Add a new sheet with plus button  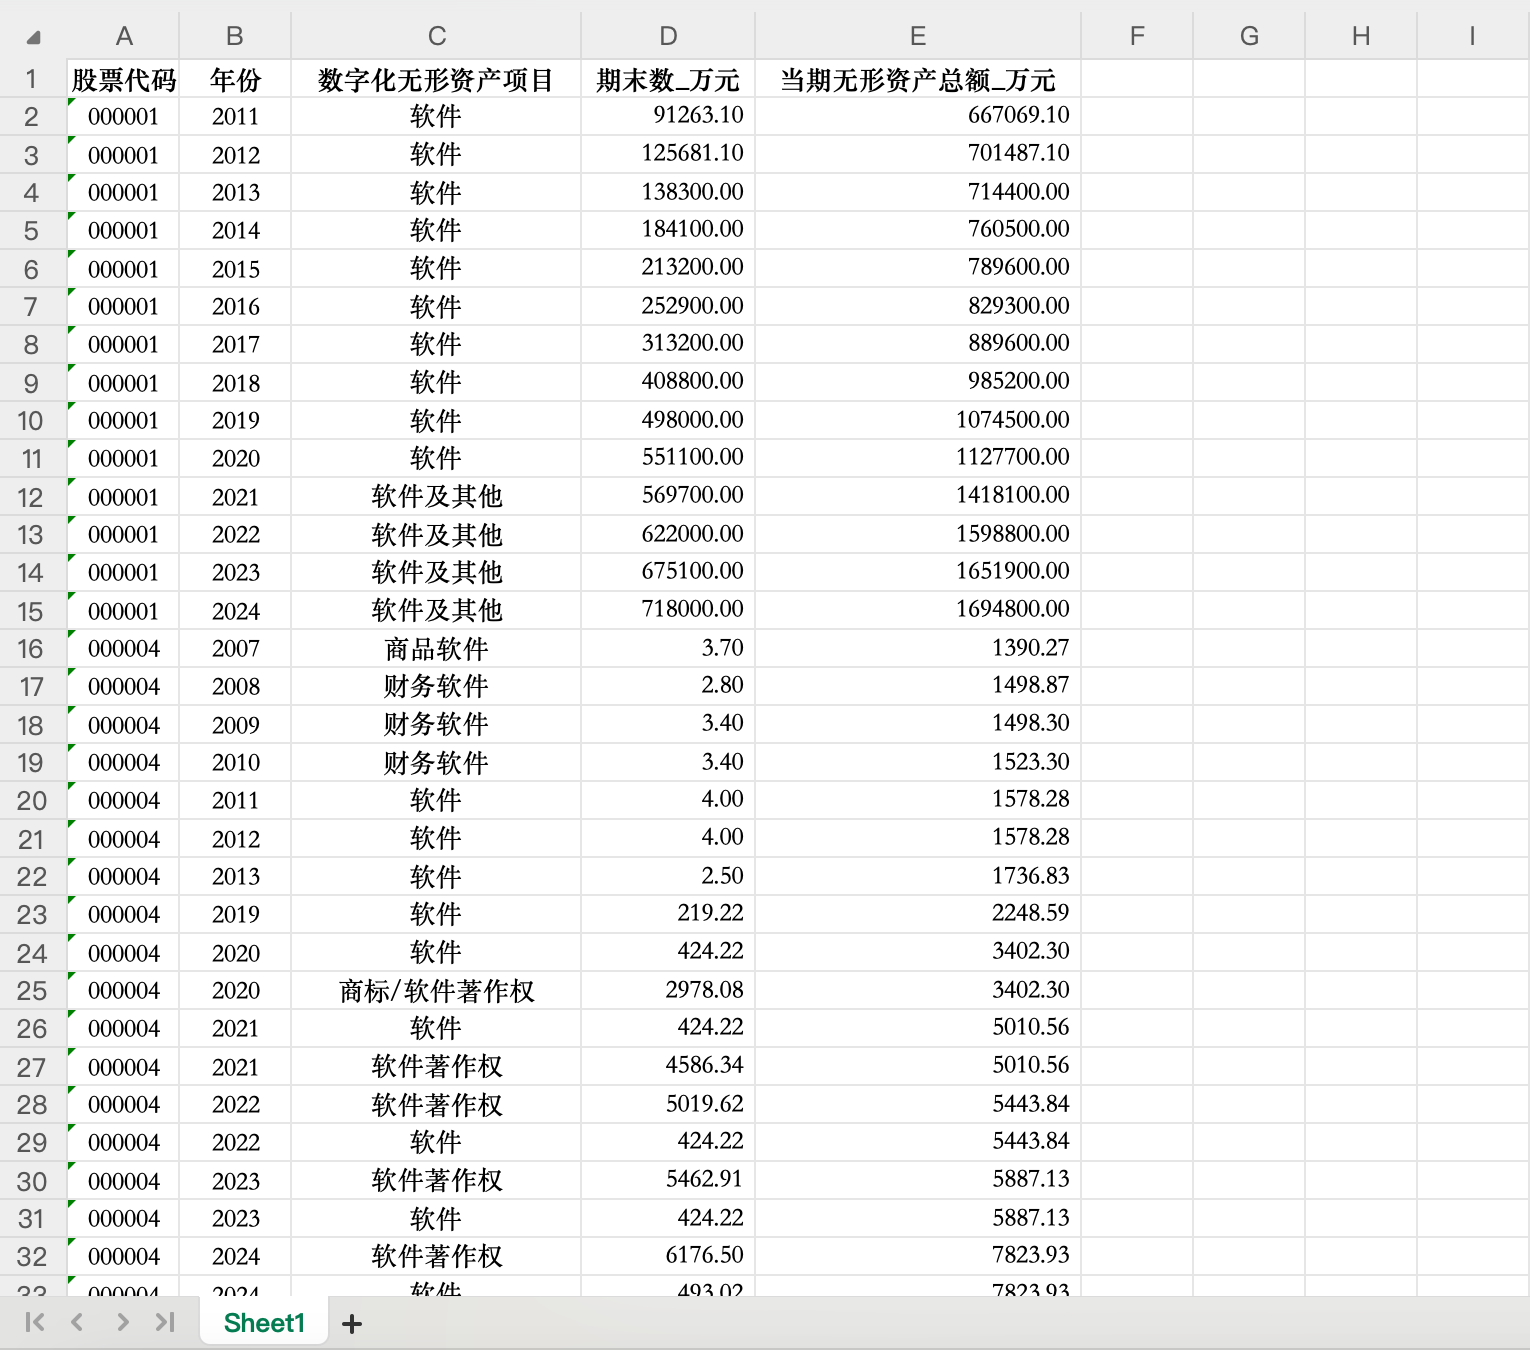352,1324
